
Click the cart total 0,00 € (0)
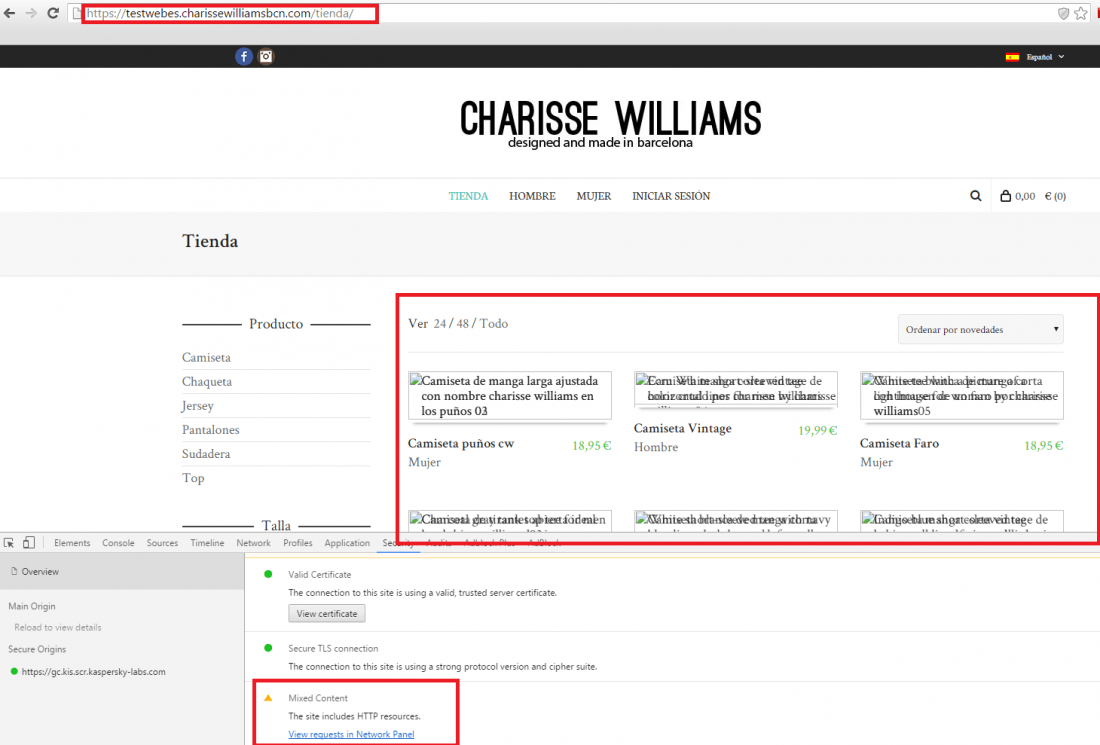(x=1040, y=196)
